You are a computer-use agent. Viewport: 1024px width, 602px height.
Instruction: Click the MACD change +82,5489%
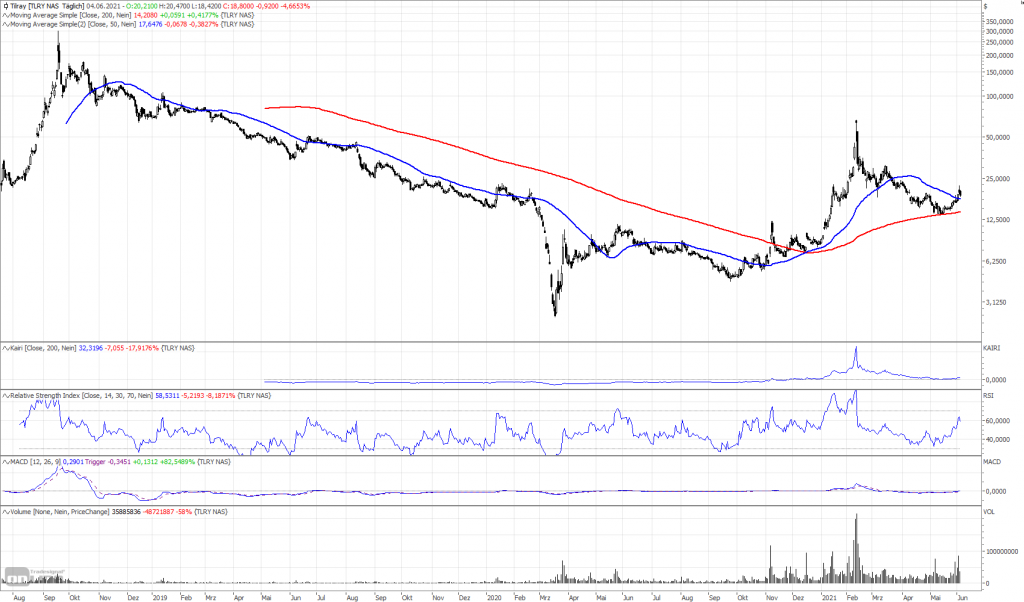pos(177,462)
